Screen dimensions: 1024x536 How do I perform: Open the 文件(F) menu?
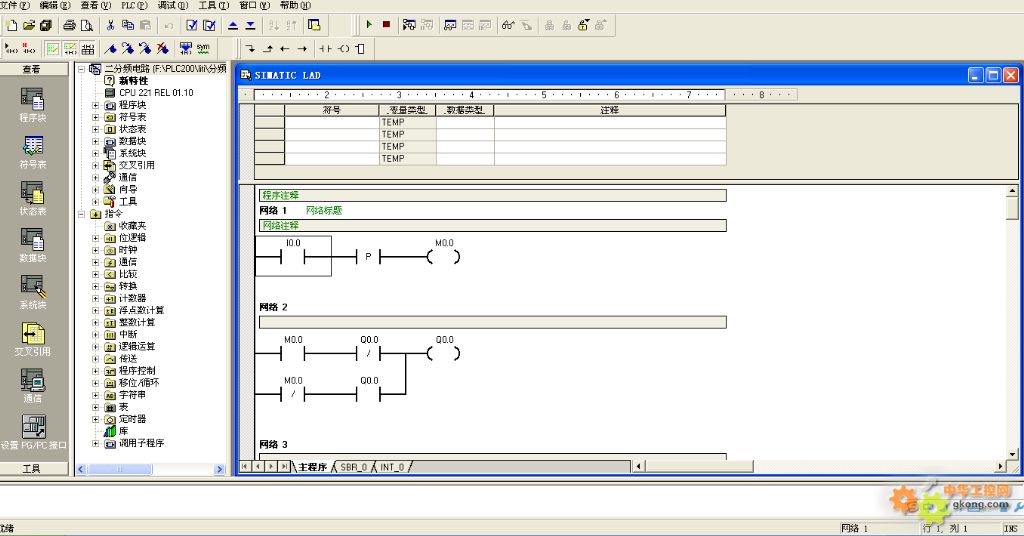click(14, 5)
